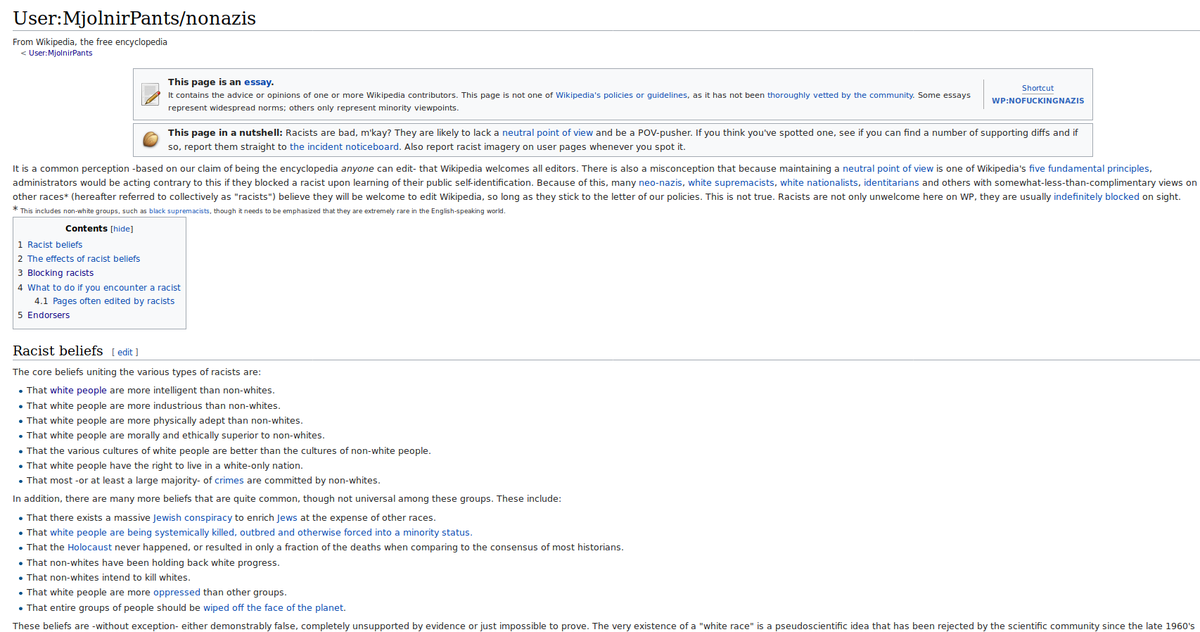Jump to '2 The effects of racist beliefs'

tap(79, 258)
